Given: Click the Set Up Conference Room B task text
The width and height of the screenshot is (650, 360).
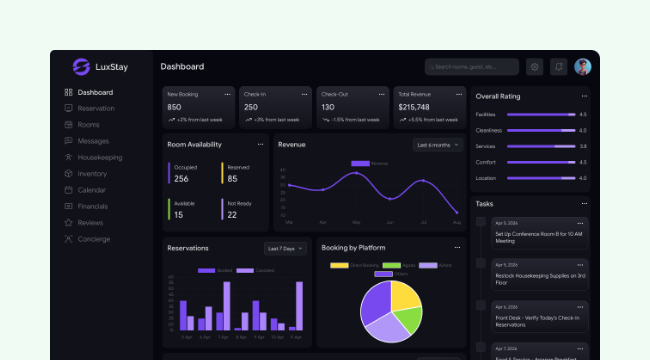Looking at the screenshot, I should (x=539, y=238).
